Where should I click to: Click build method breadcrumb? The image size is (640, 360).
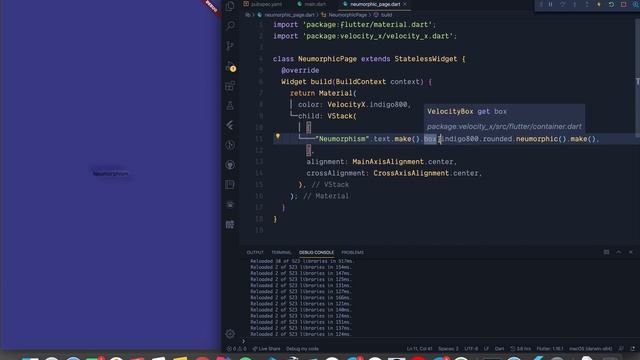[x=383, y=15]
